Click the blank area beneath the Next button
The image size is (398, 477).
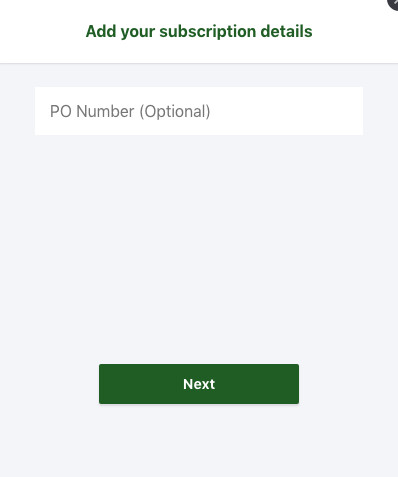[199, 440]
